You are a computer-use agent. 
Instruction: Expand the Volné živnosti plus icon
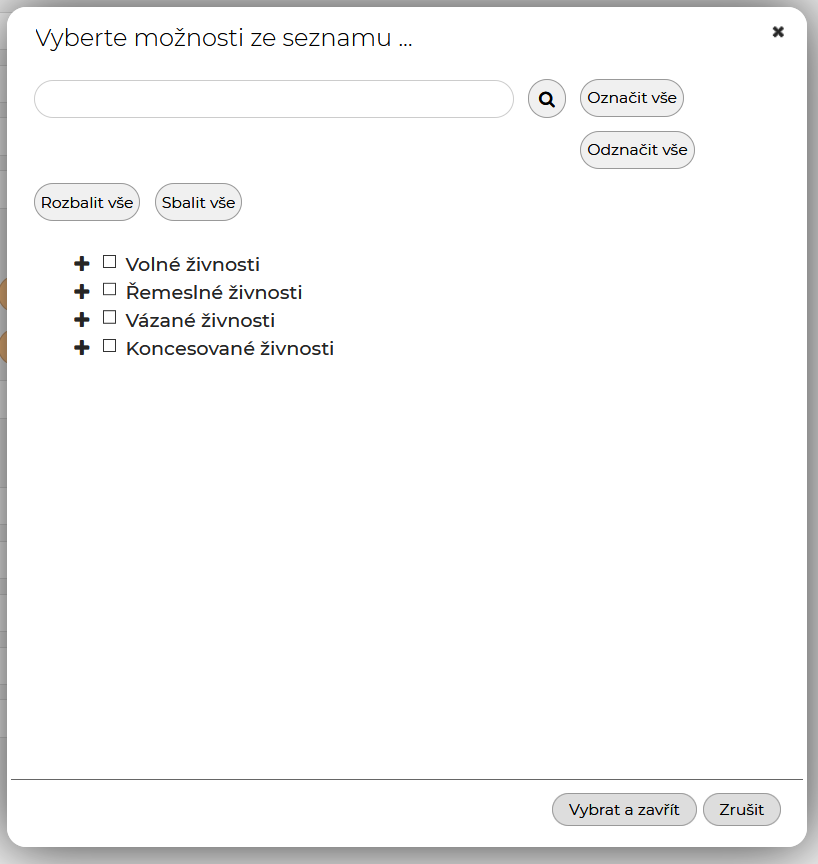pos(82,263)
